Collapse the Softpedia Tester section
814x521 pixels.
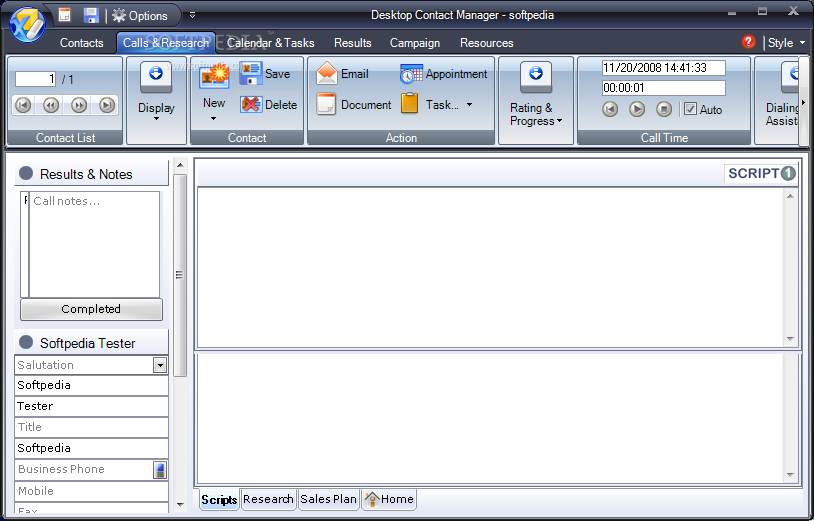click(x=26, y=342)
